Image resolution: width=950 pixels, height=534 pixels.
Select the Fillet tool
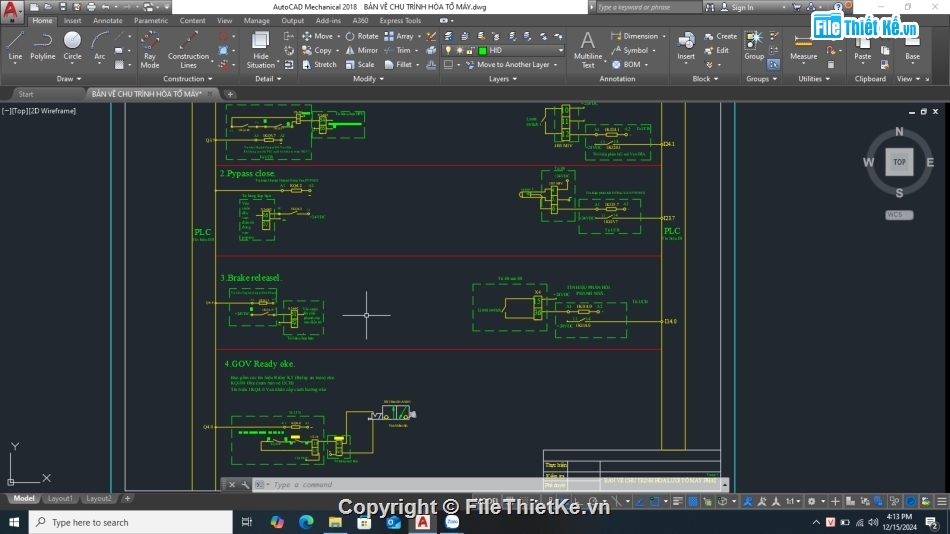399,64
